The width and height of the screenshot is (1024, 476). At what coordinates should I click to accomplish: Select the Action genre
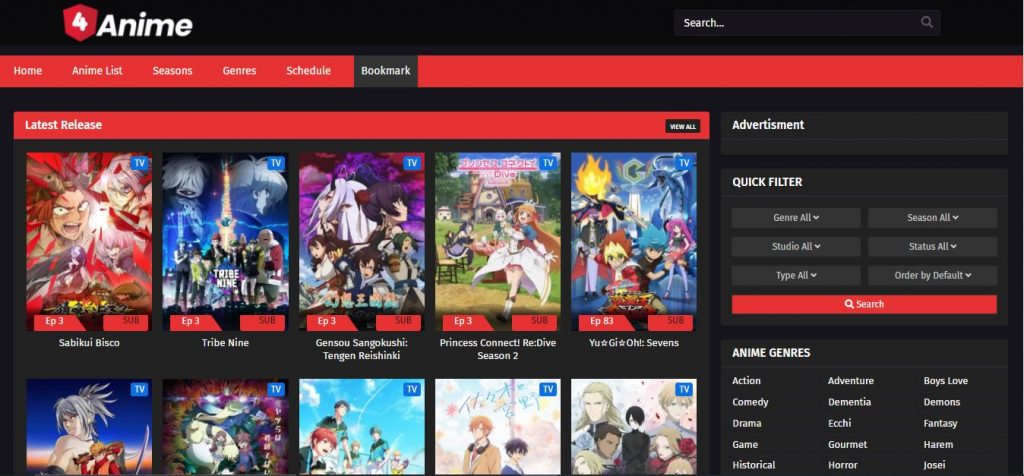[746, 381]
